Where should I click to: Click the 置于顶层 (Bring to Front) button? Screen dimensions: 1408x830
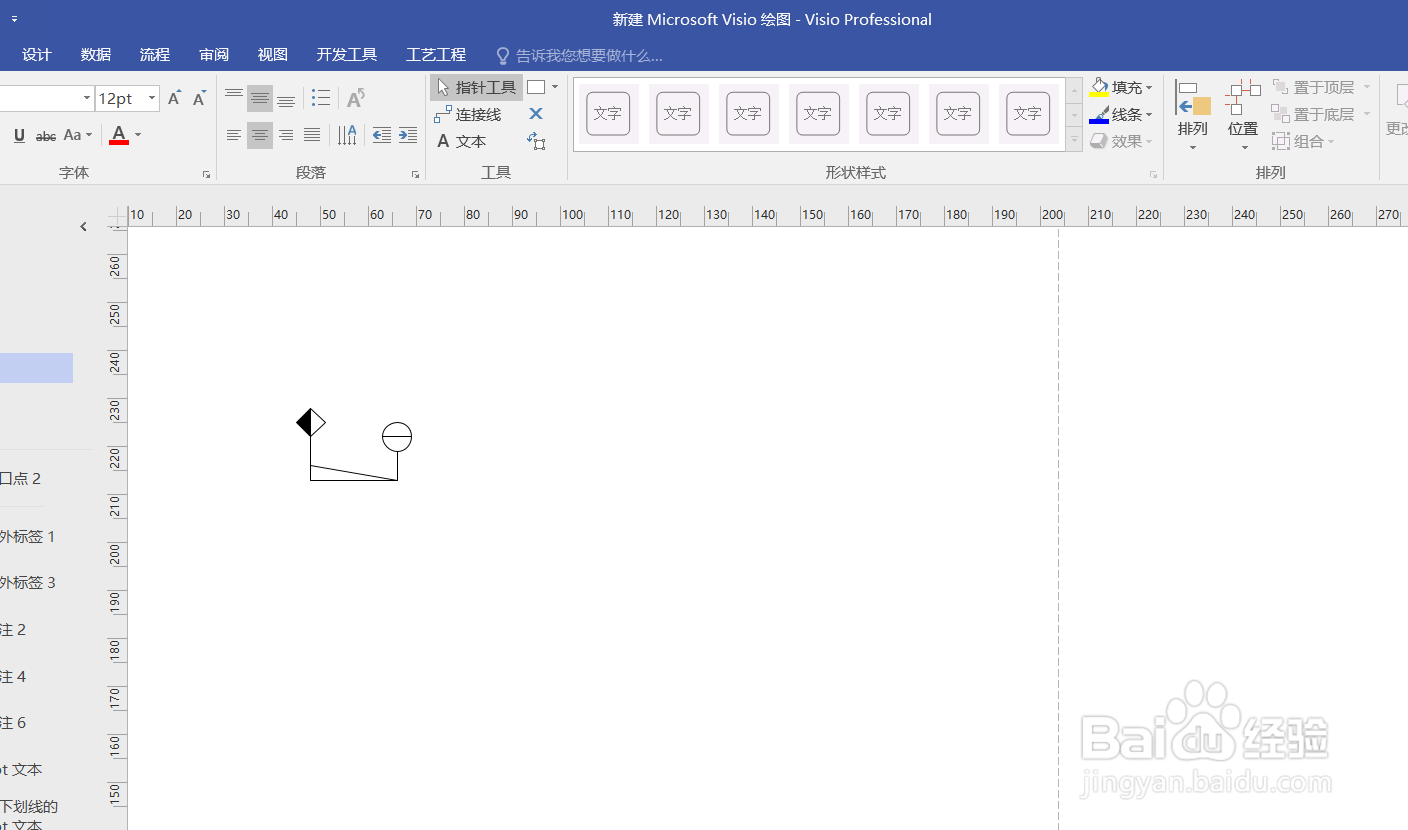pos(1322,86)
